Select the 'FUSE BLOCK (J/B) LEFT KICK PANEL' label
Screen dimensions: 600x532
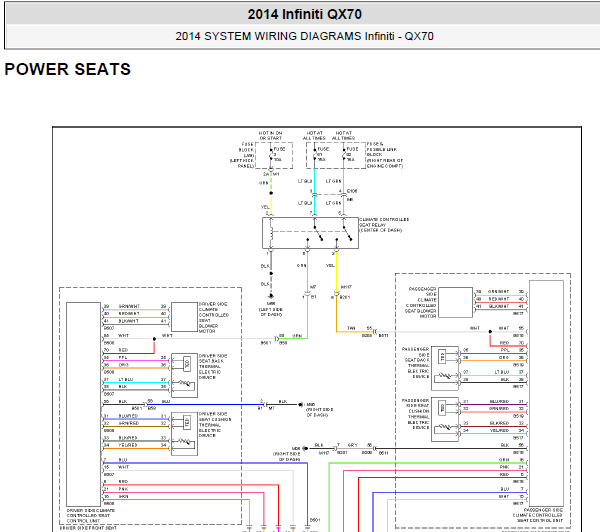click(x=242, y=155)
